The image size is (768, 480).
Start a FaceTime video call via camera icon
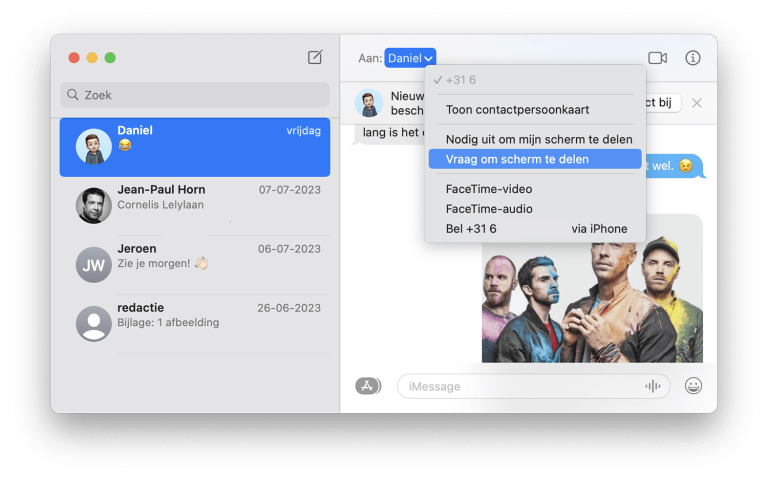click(657, 58)
